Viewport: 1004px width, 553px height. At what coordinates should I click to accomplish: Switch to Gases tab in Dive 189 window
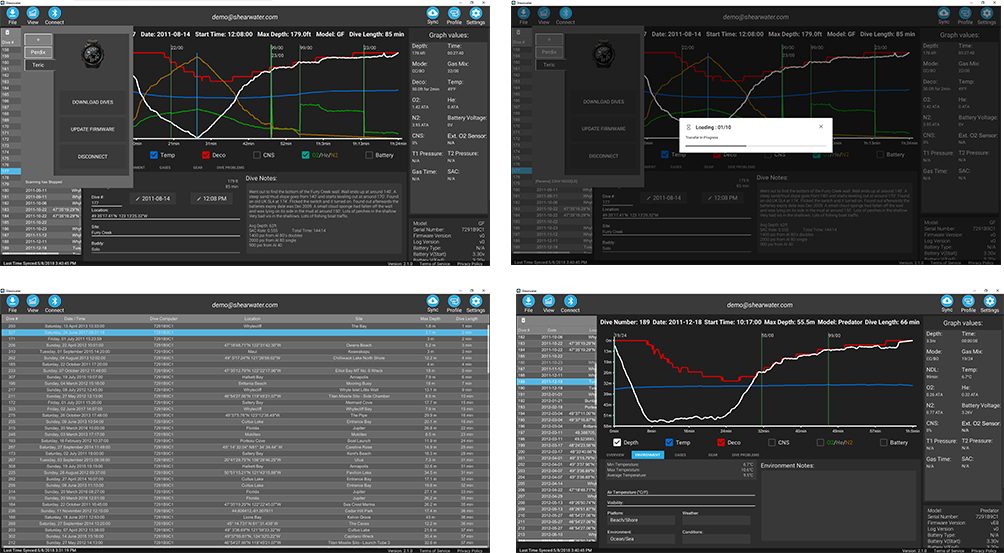pyautogui.click(x=679, y=455)
